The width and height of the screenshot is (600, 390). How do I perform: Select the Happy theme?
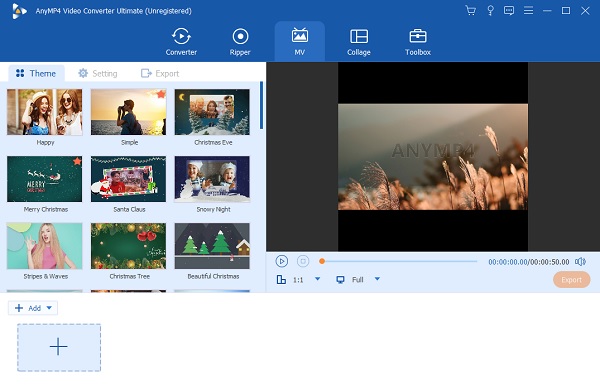pyautogui.click(x=45, y=112)
